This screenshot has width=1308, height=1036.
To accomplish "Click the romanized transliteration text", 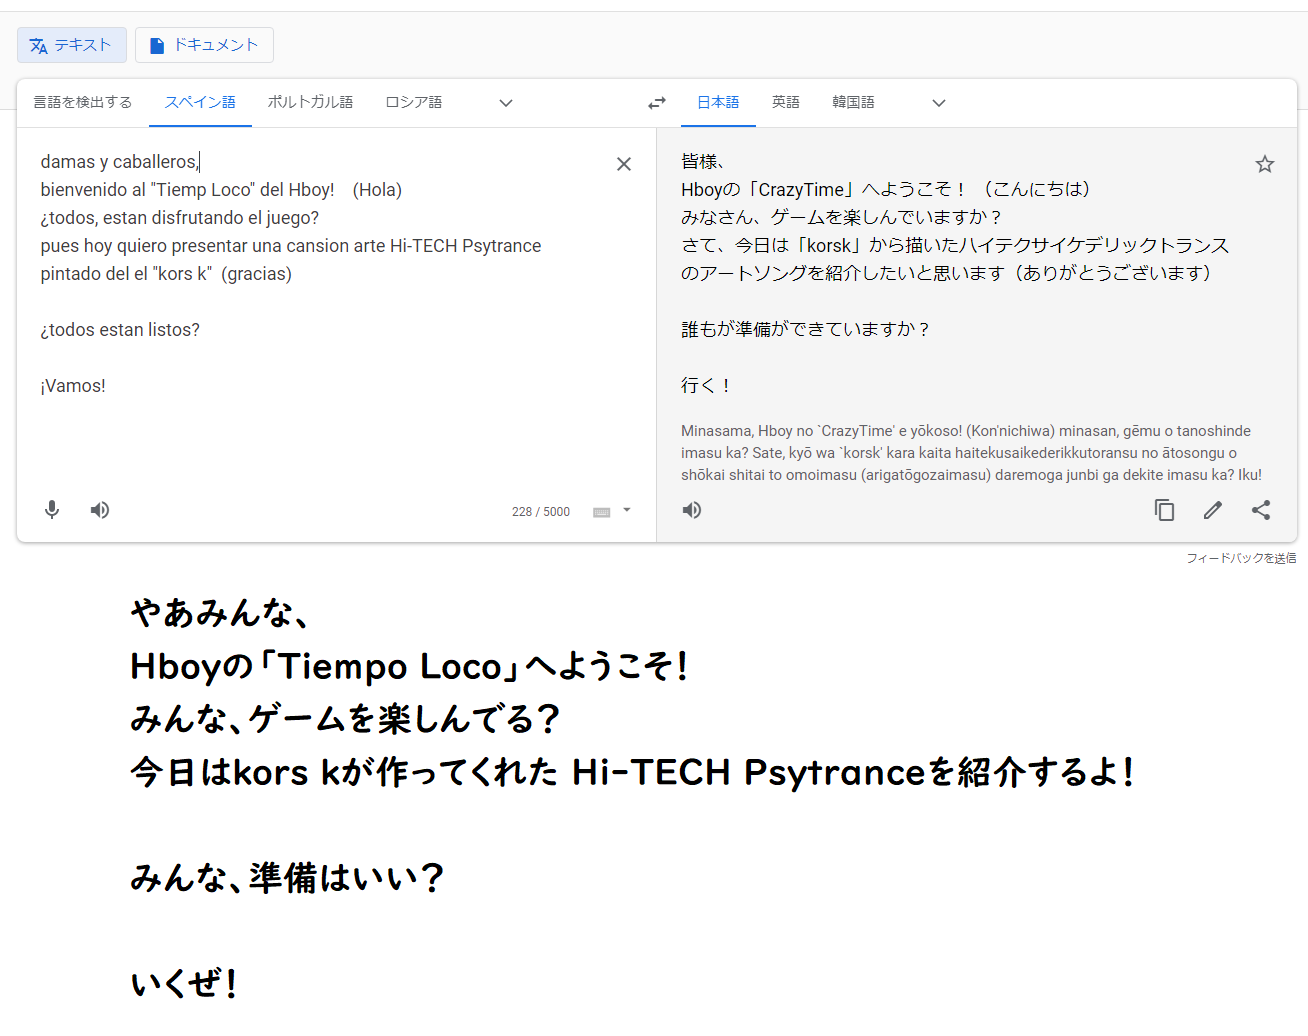I will [972, 453].
